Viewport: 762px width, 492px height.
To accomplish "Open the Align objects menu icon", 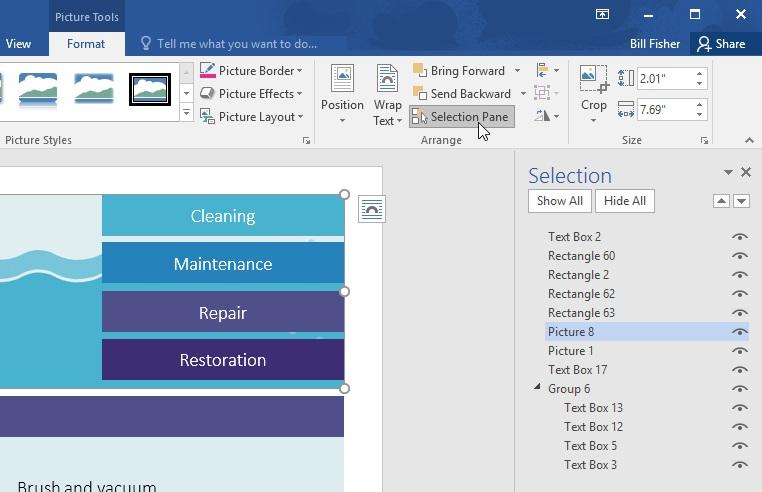I will 547,70.
